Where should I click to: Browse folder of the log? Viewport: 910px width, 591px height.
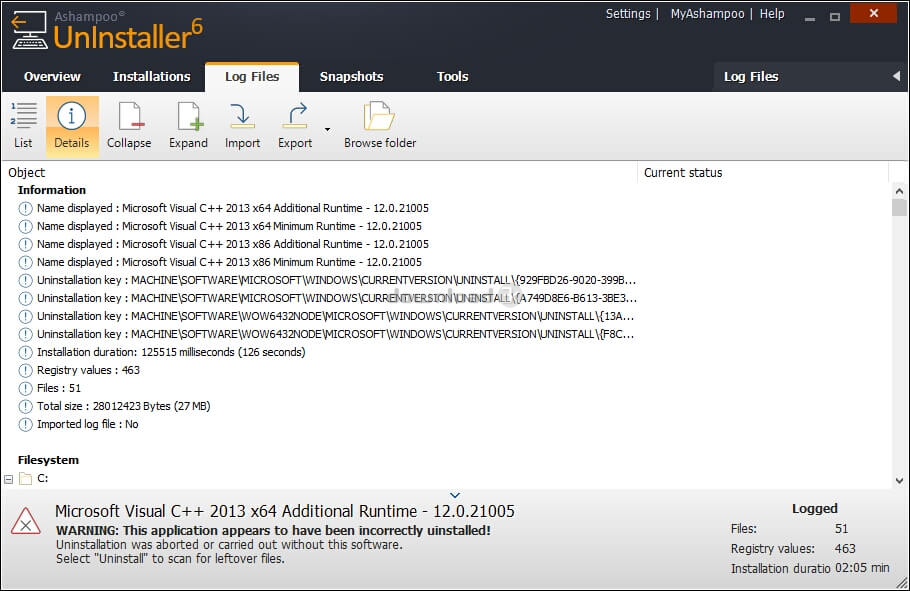pyautogui.click(x=380, y=125)
